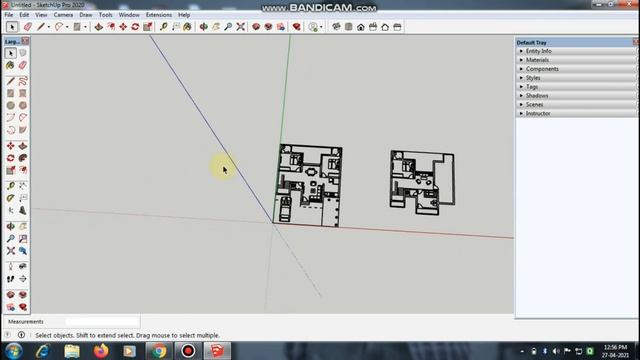Pick the Pan tool in left toolset
Image resolution: width=640 pixels, height=360 pixels.
pyautogui.click(x=23, y=226)
